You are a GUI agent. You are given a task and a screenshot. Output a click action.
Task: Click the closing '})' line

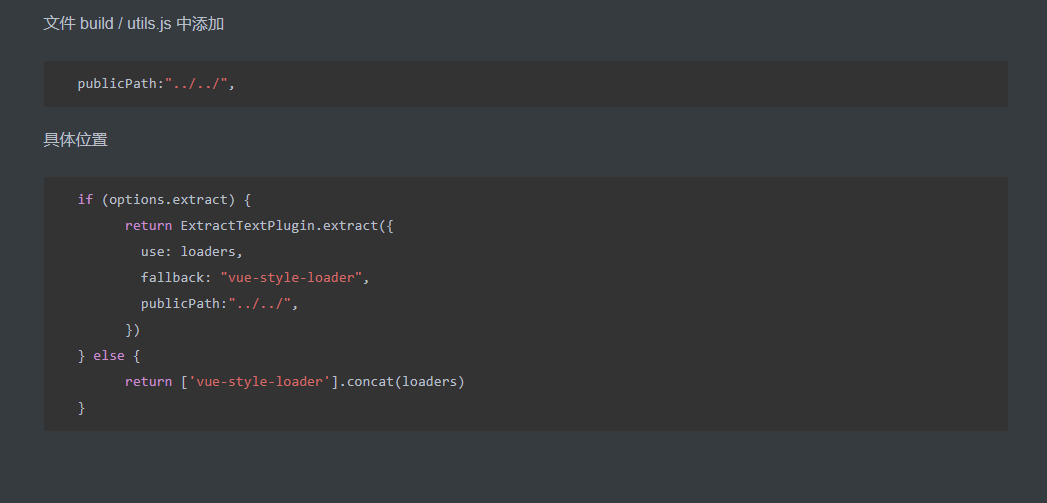132,330
